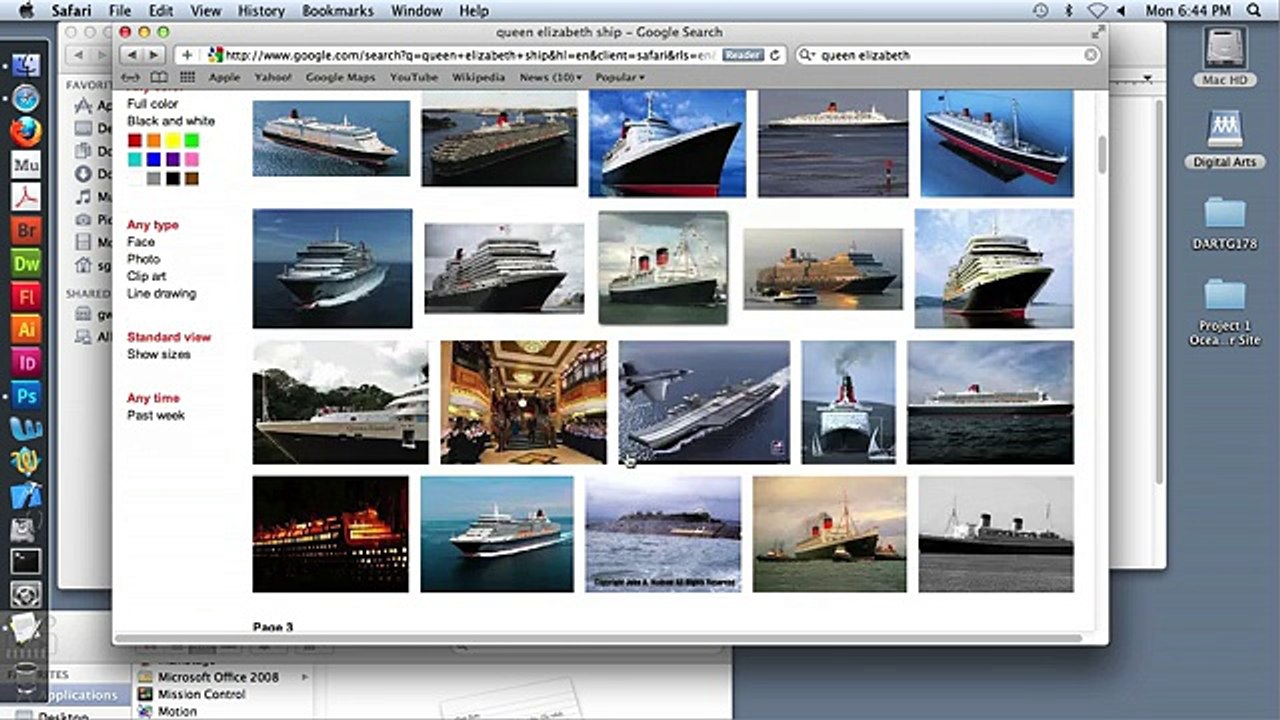Click the Safari address bar URL
Image resolution: width=1280 pixels, height=720 pixels.
(468, 56)
